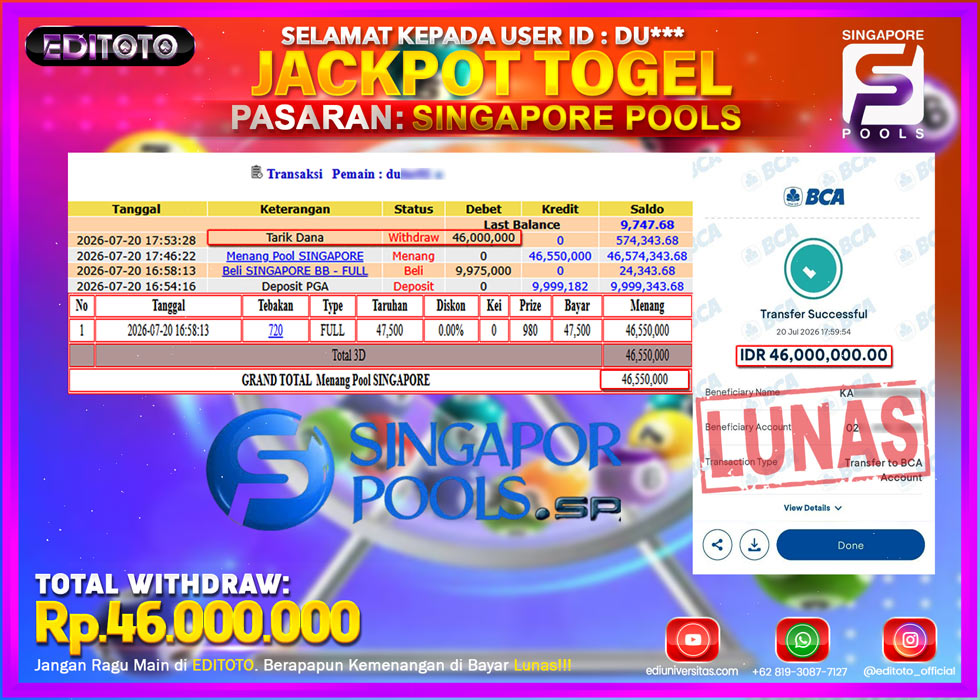Click the Saldo column header
Image resolution: width=980 pixels, height=700 pixels.
[647, 209]
